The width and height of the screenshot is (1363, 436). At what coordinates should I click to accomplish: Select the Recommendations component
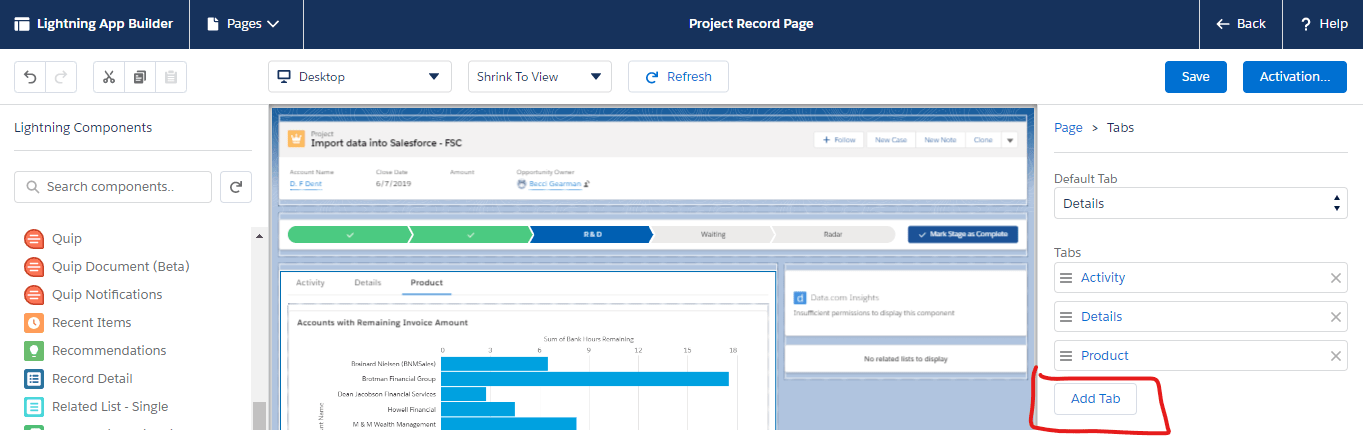click(x=96, y=351)
